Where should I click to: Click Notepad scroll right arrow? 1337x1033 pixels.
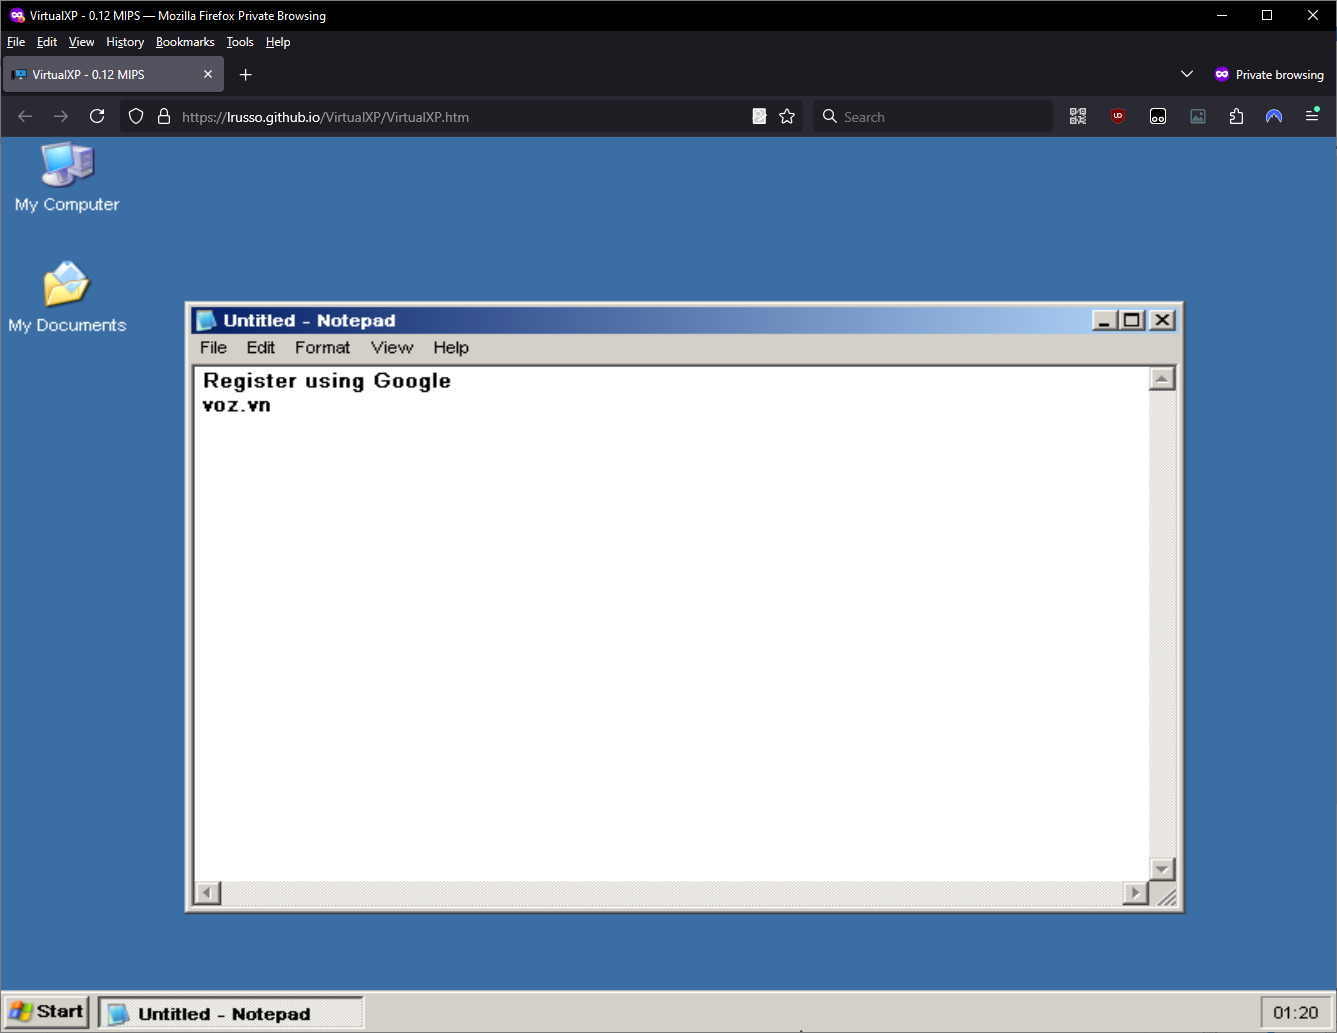coord(1135,892)
